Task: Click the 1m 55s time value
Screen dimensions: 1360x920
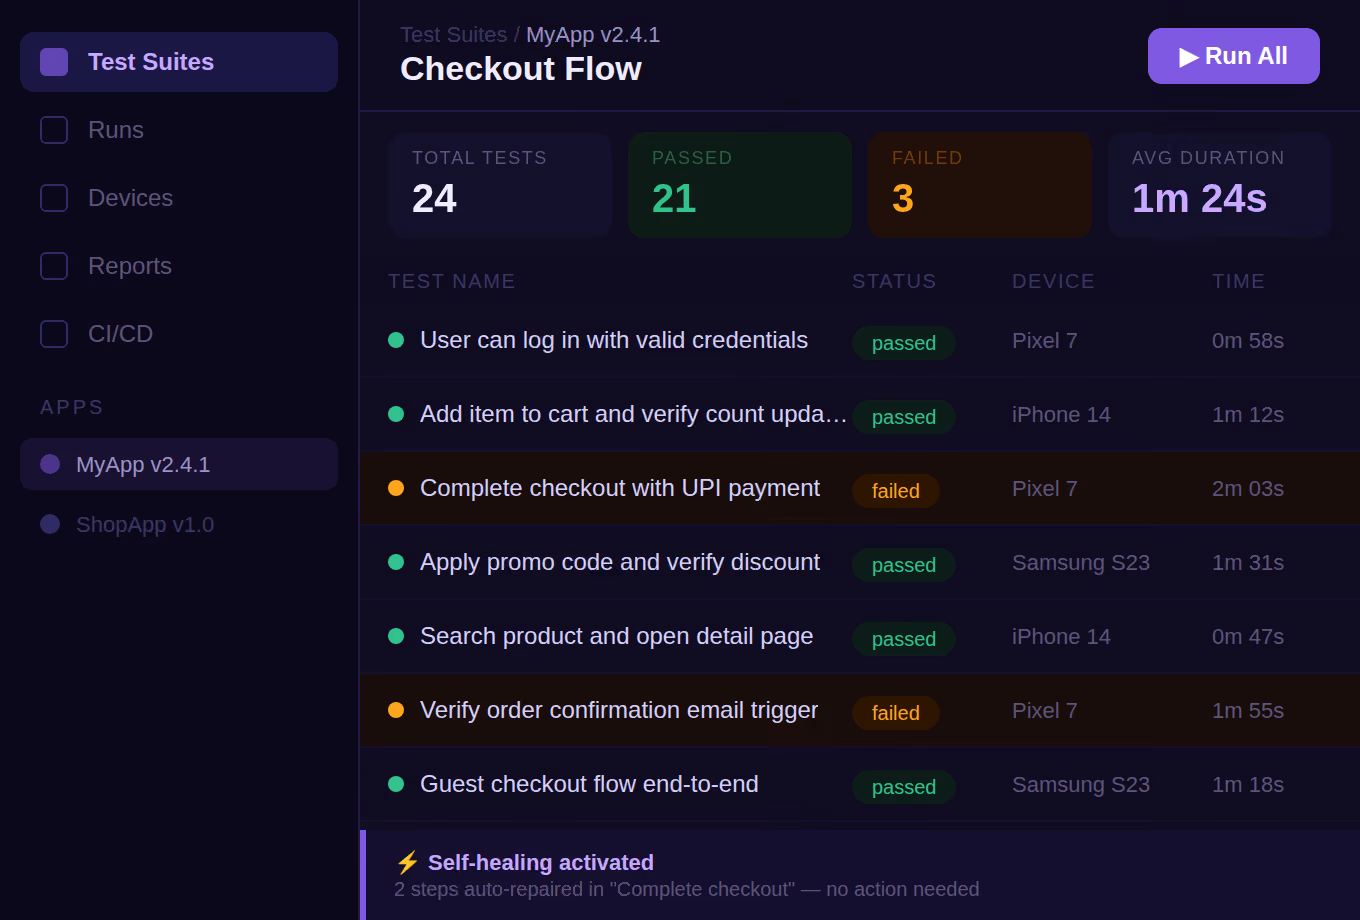Action: pyautogui.click(x=1248, y=711)
